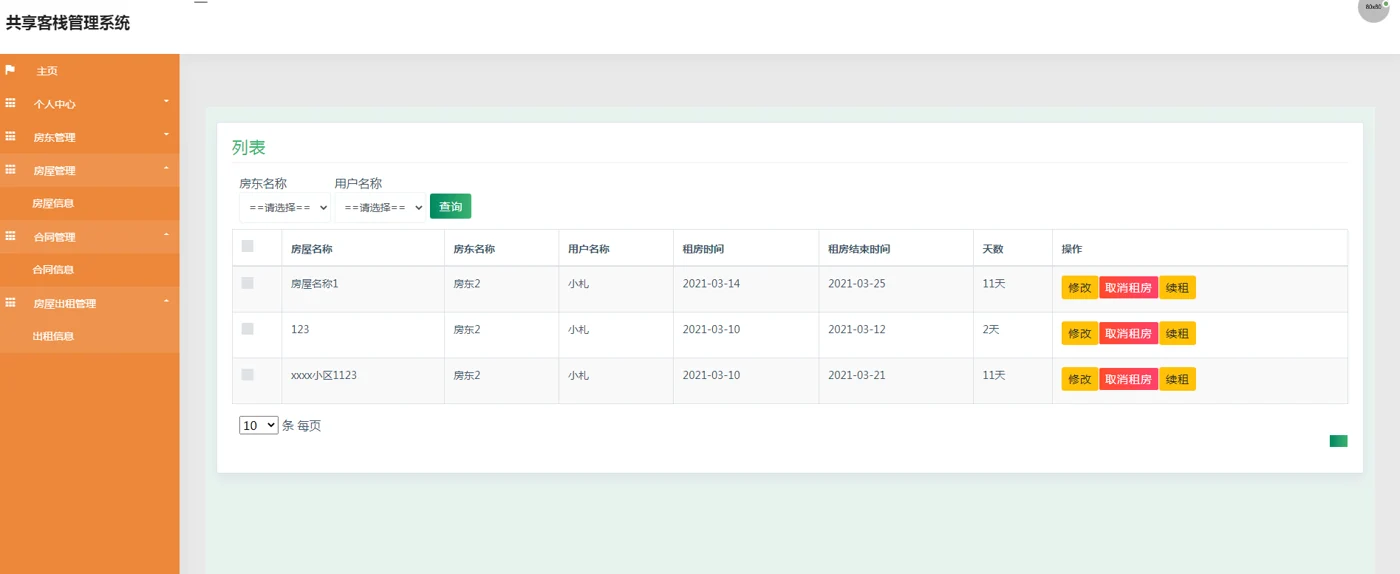Go to 主页 in the sidebar

47,71
